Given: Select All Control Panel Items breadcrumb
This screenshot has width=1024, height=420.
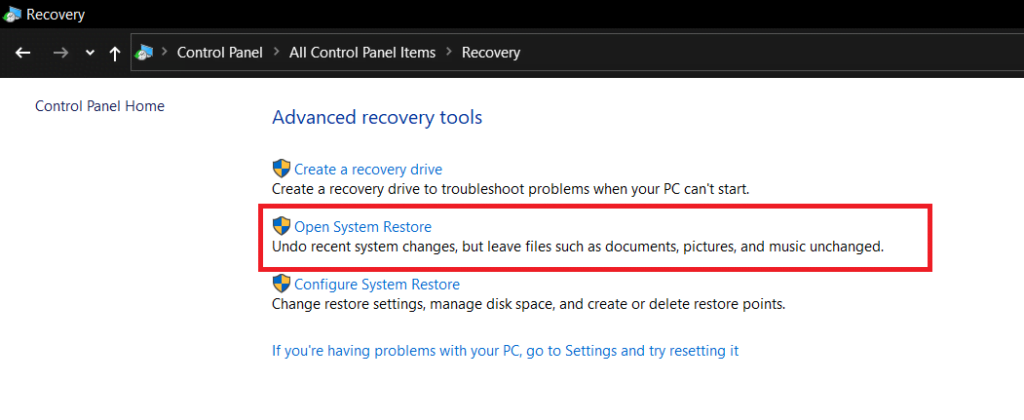Looking at the screenshot, I should [x=362, y=53].
